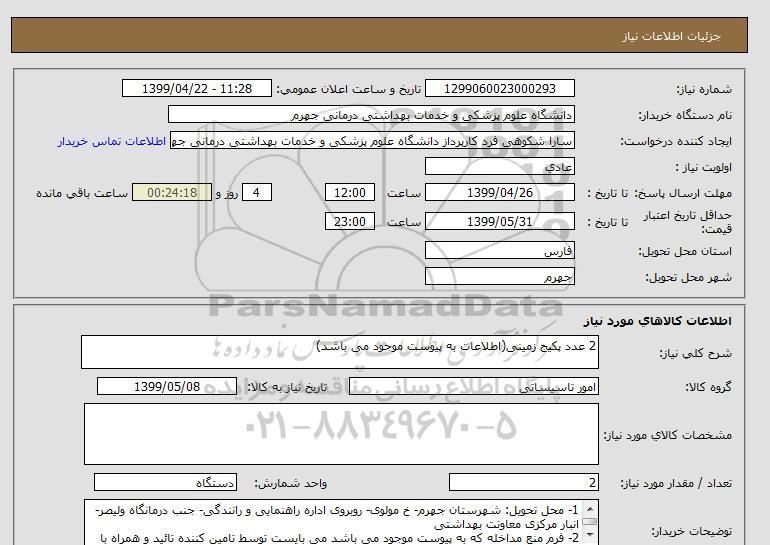The height and width of the screenshot is (545, 770).
Task: Click text ساعت باقی مانده
Action: click(x=82, y=193)
